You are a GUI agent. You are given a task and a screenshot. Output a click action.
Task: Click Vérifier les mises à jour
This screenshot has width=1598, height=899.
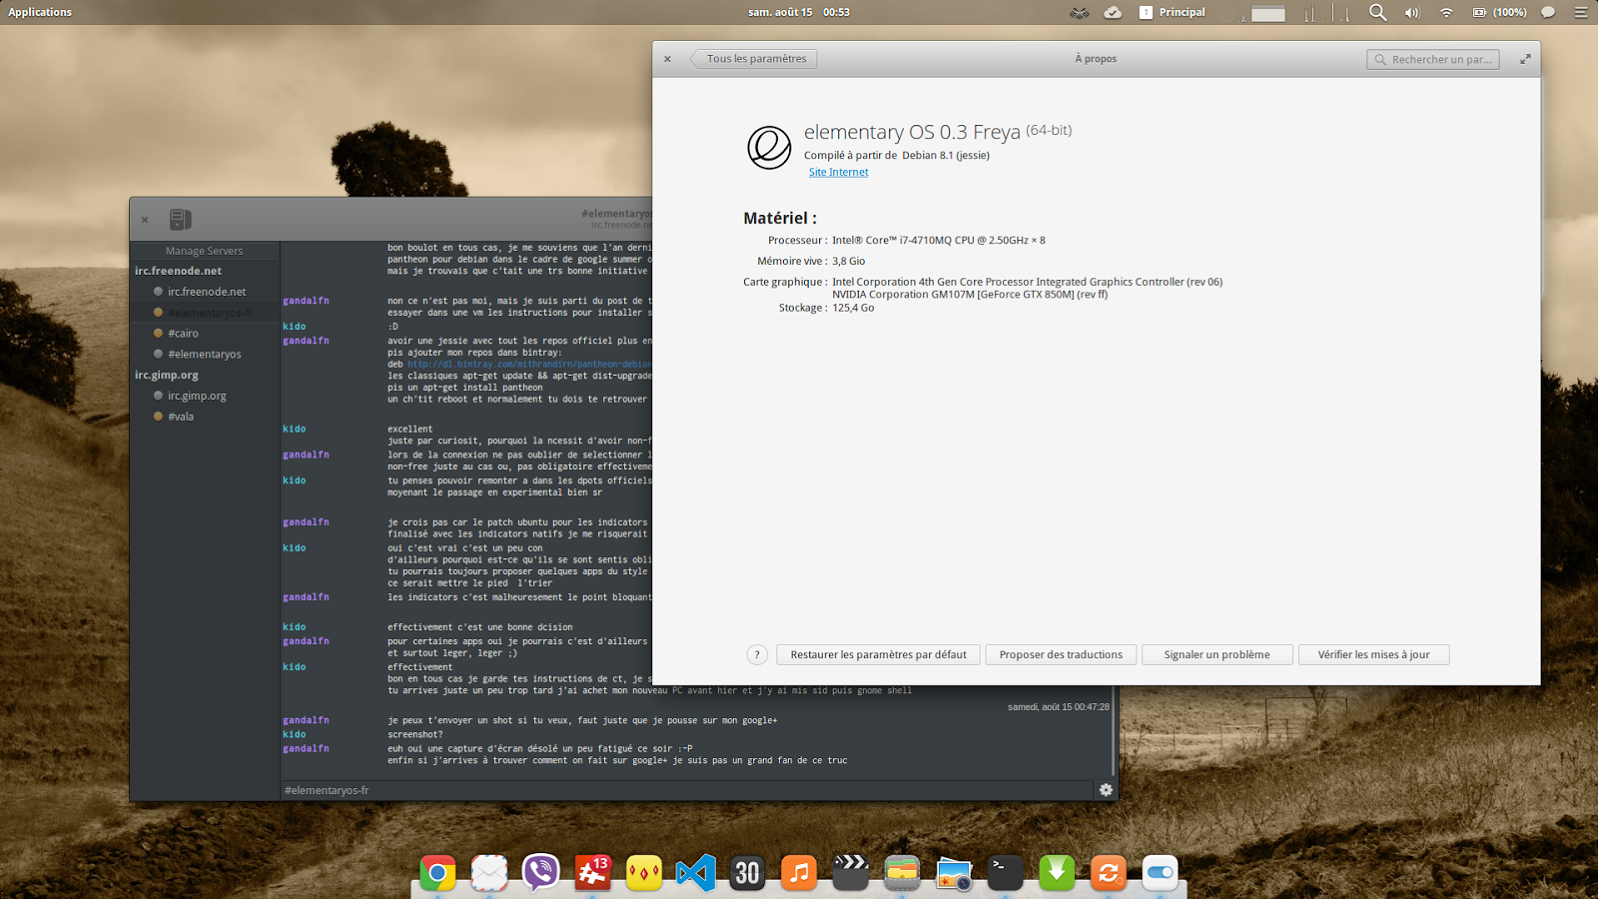pyautogui.click(x=1374, y=655)
